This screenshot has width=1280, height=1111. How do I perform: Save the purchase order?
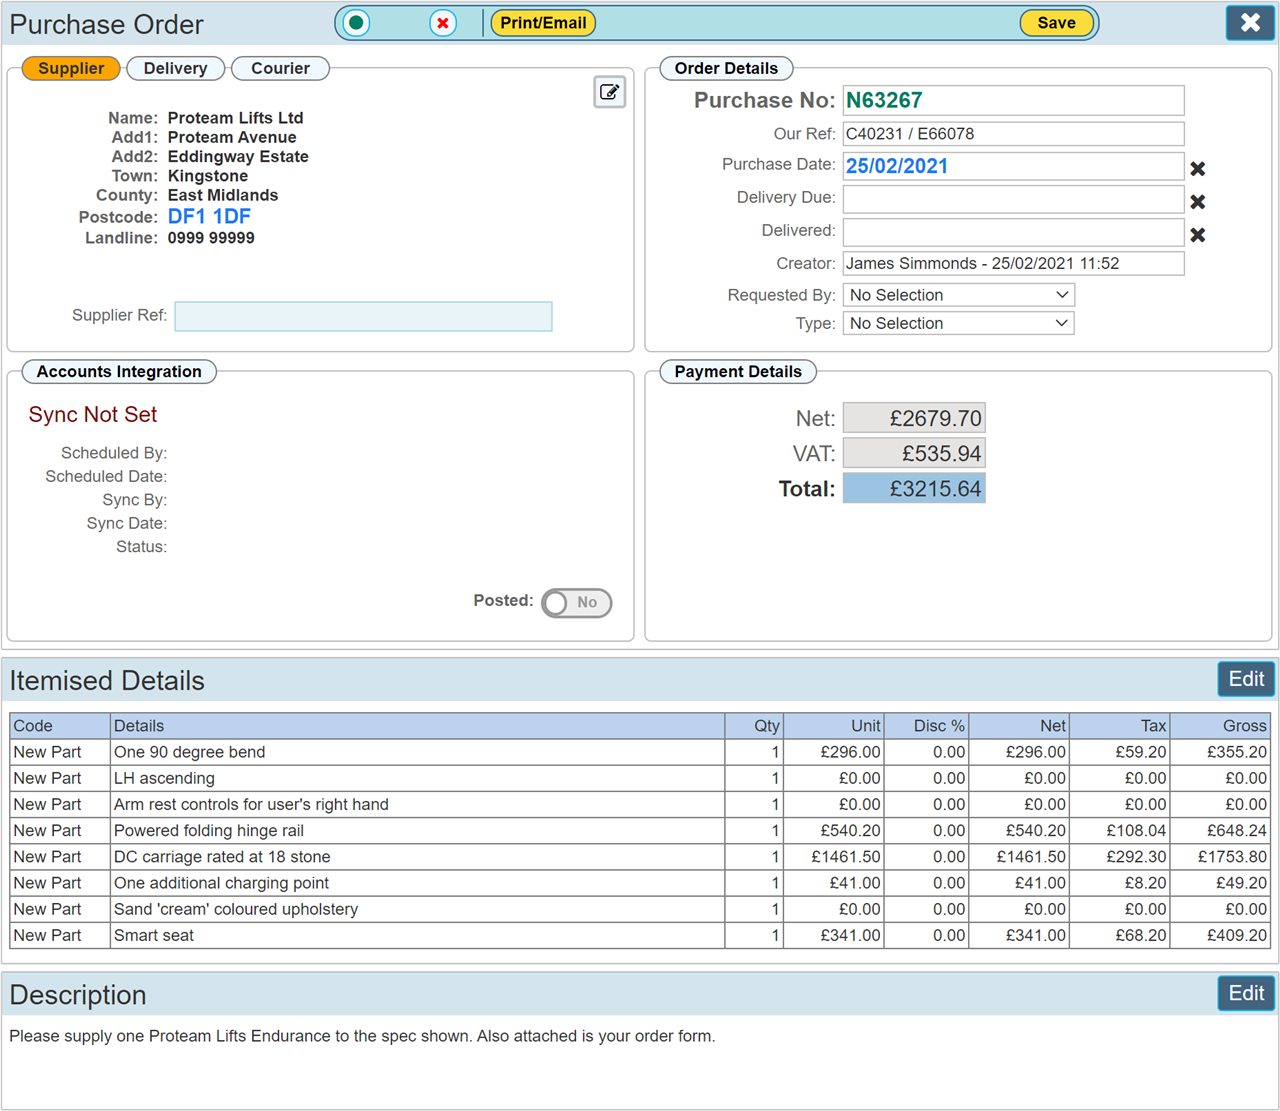click(x=1056, y=23)
